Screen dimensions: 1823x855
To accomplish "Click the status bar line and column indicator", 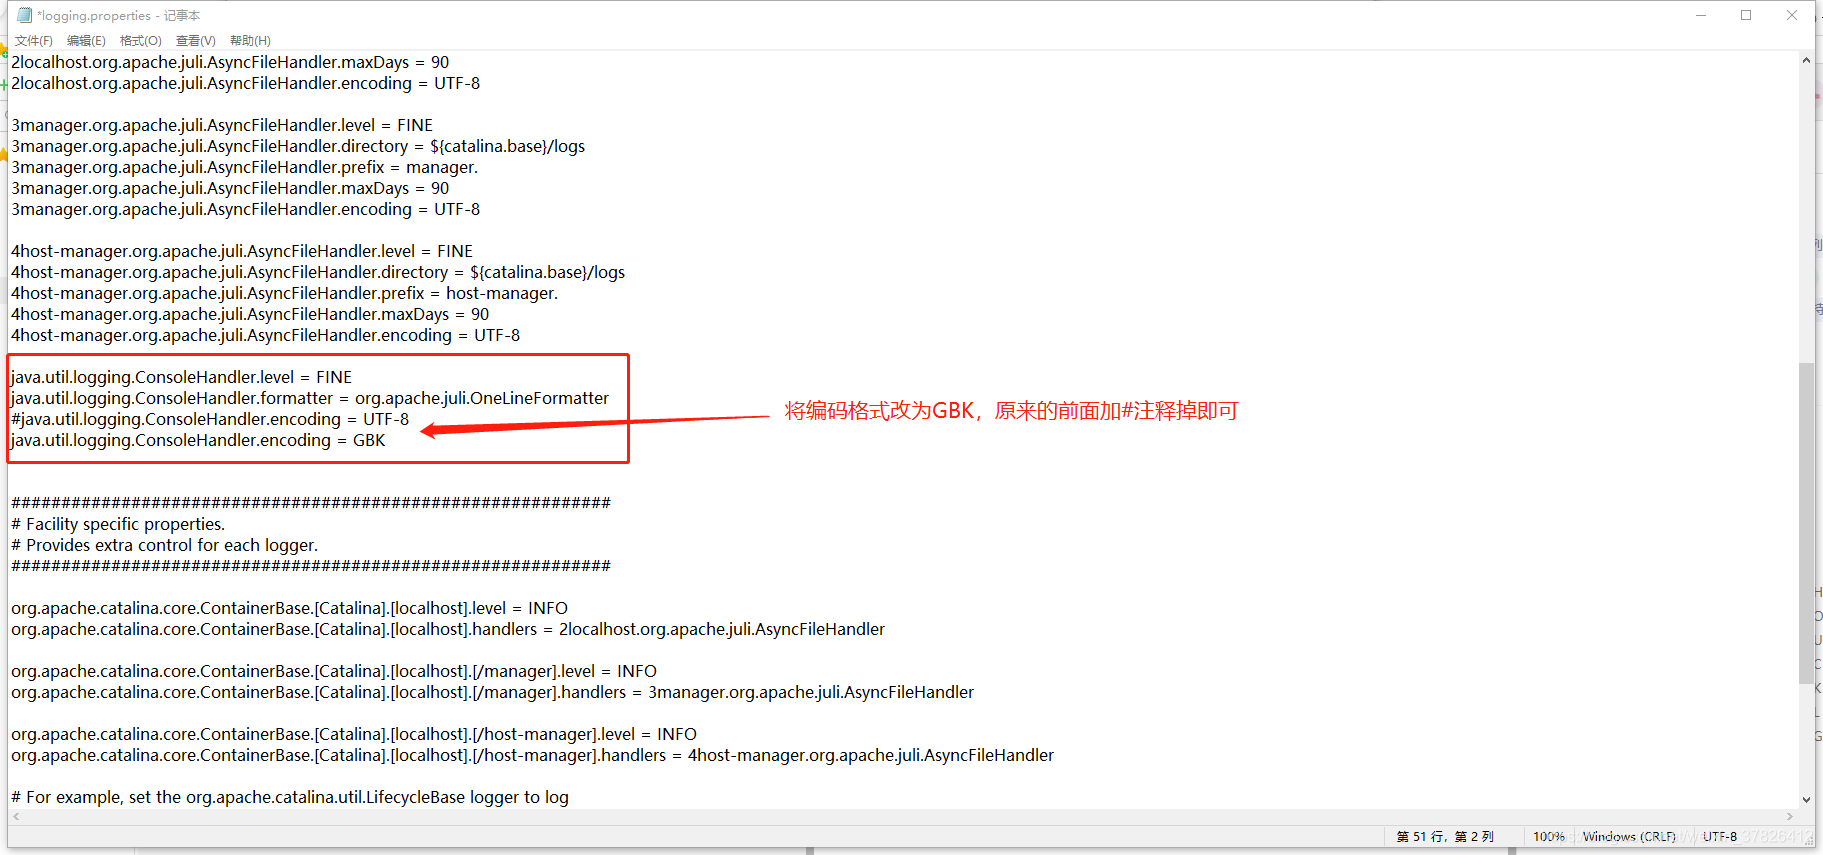I will [1445, 837].
